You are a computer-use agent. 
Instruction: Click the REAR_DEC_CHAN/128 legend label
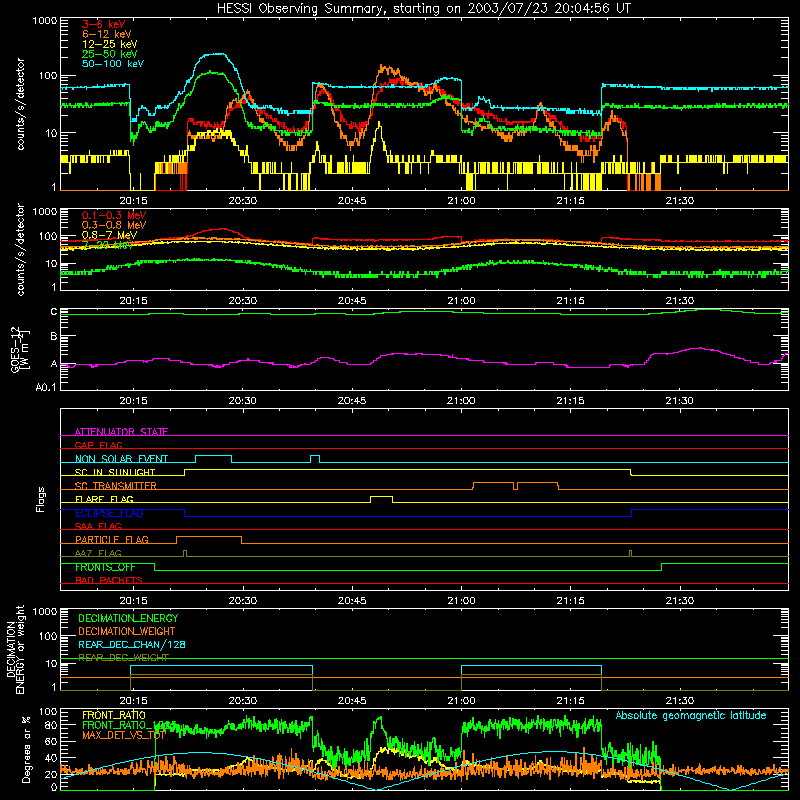click(x=132, y=644)
